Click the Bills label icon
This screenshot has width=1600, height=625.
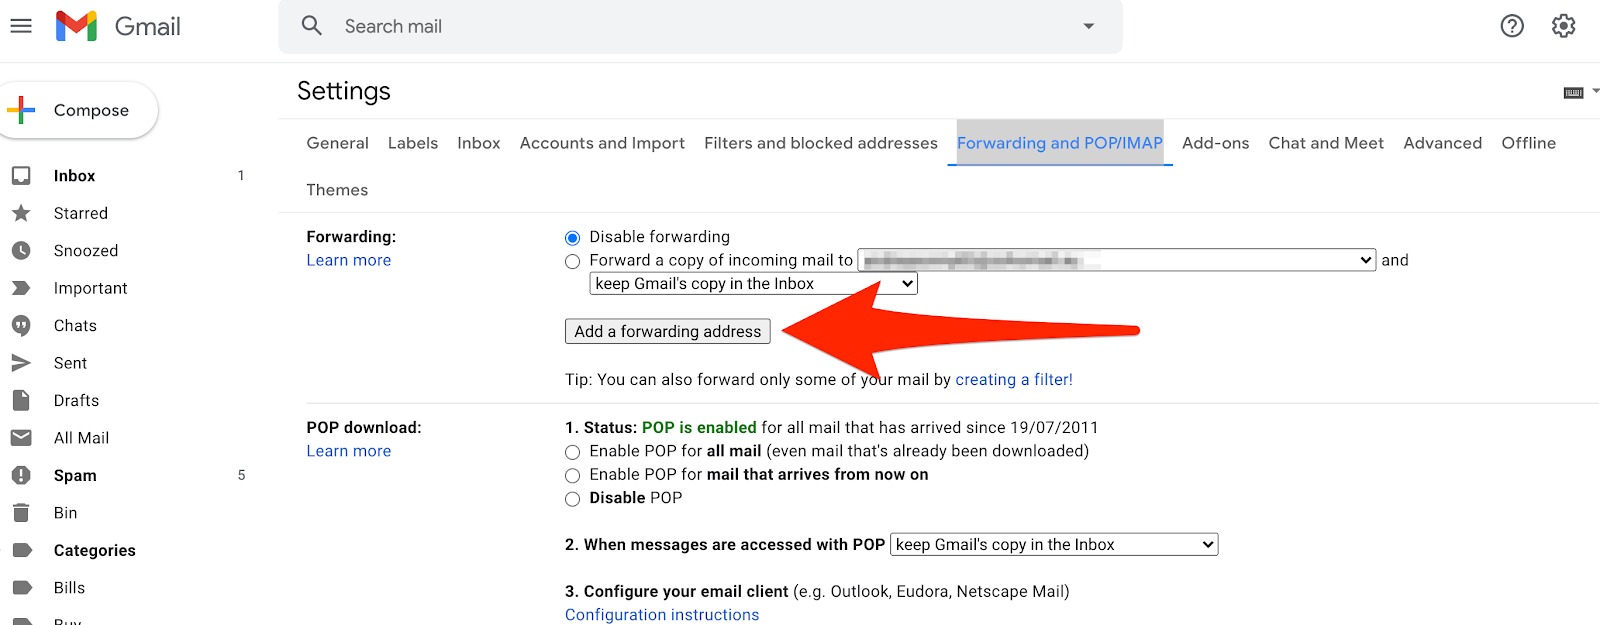(x=21, y=588)
